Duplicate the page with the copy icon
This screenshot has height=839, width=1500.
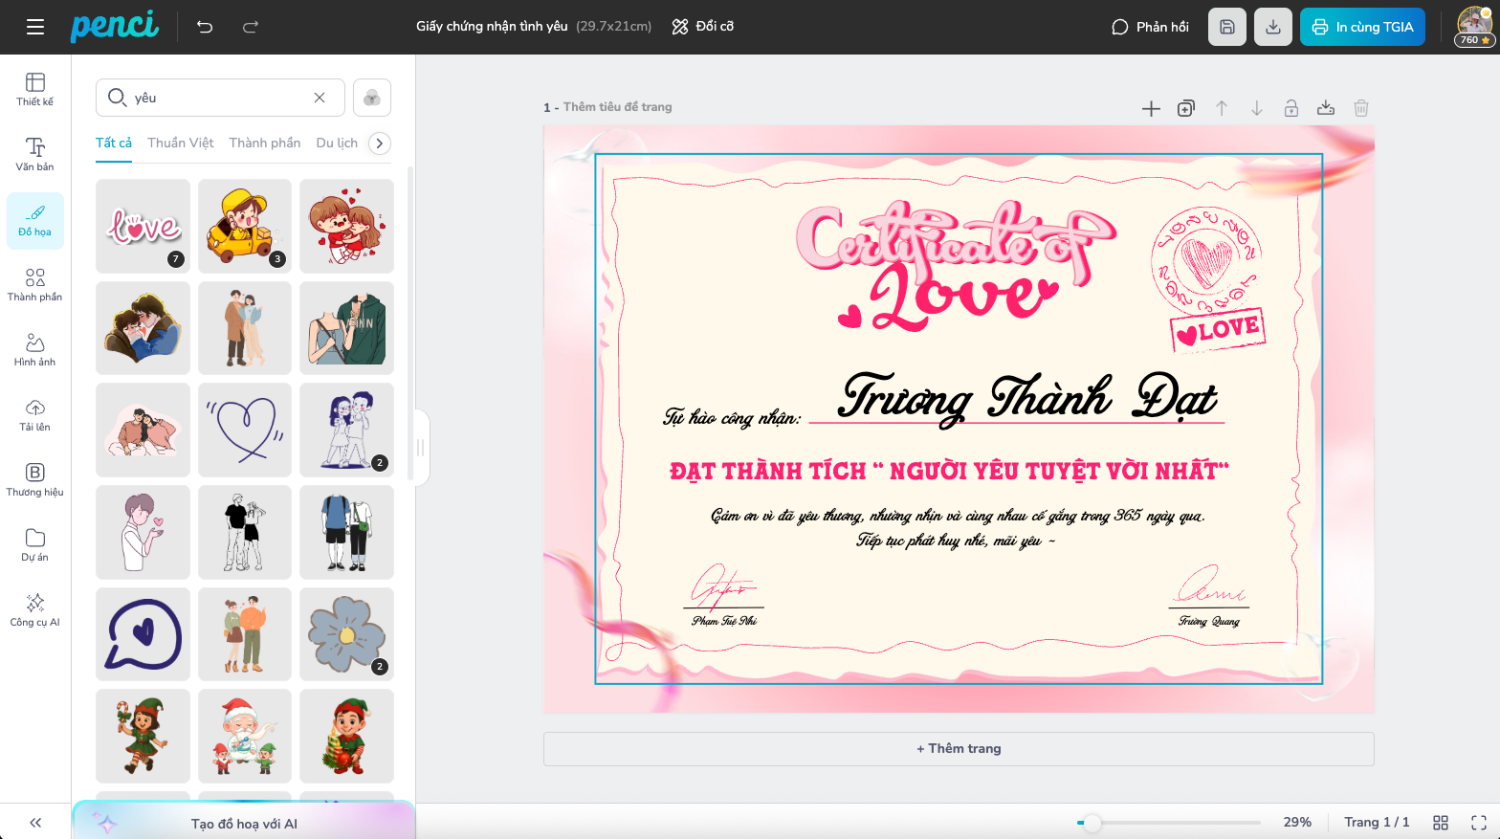[x=1186, y=108]
